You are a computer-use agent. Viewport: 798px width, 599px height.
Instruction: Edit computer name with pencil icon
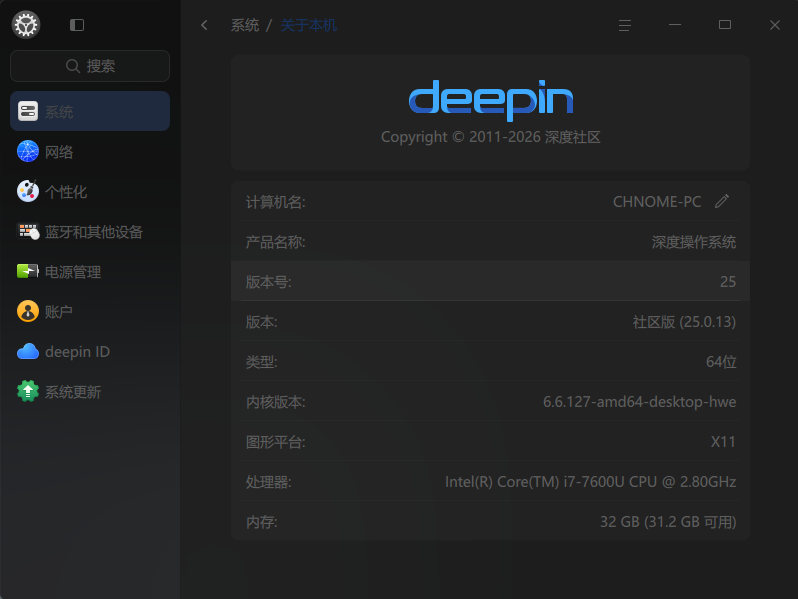click(722, 201)
